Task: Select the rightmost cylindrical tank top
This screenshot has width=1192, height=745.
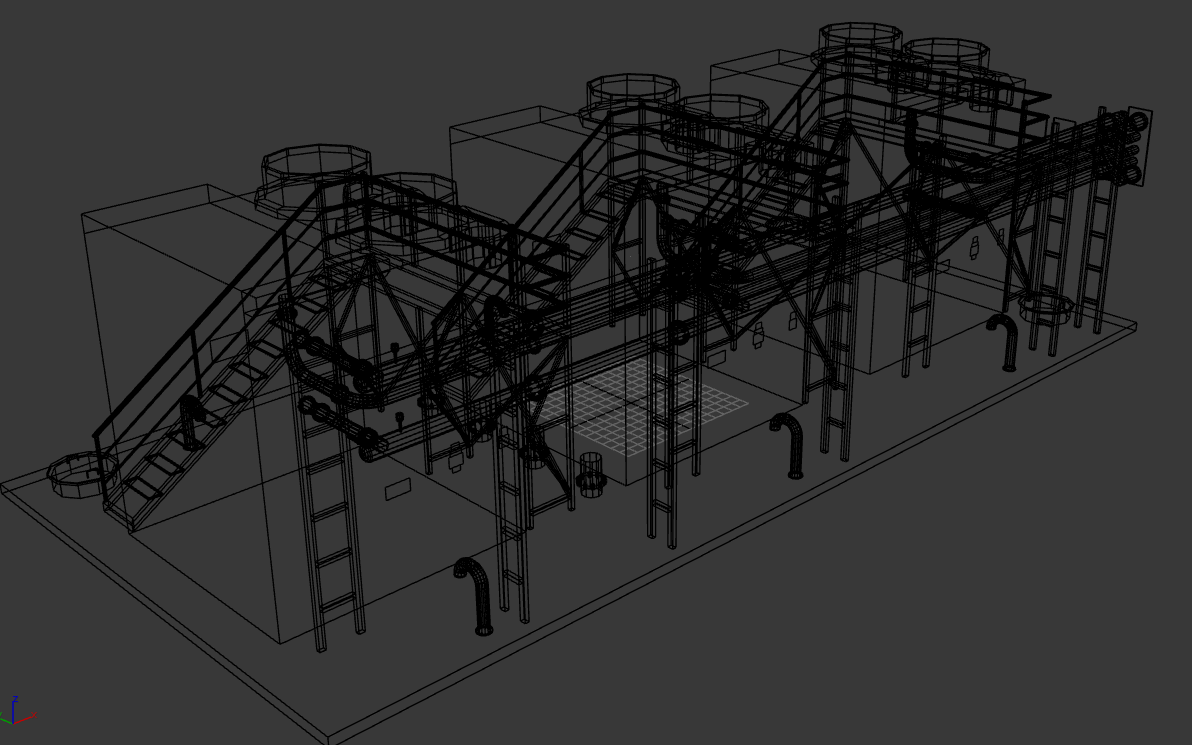Action: click(945, 54)
